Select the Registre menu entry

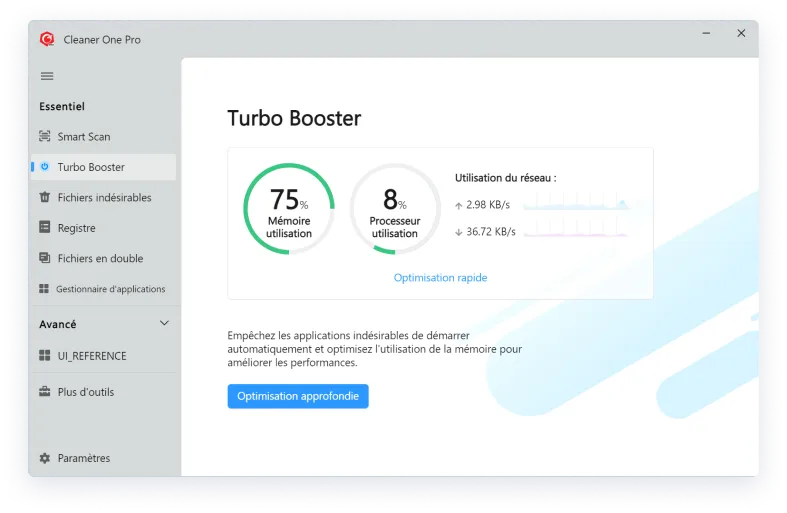(77, 228)
